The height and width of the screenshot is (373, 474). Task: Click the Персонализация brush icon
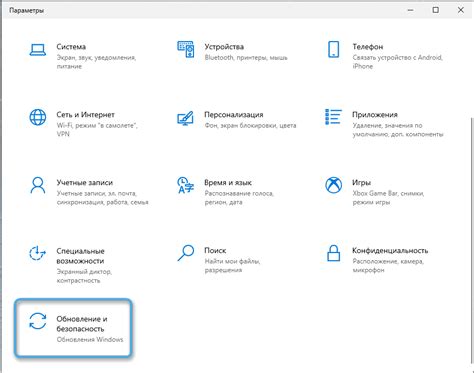tap(185, 118)
